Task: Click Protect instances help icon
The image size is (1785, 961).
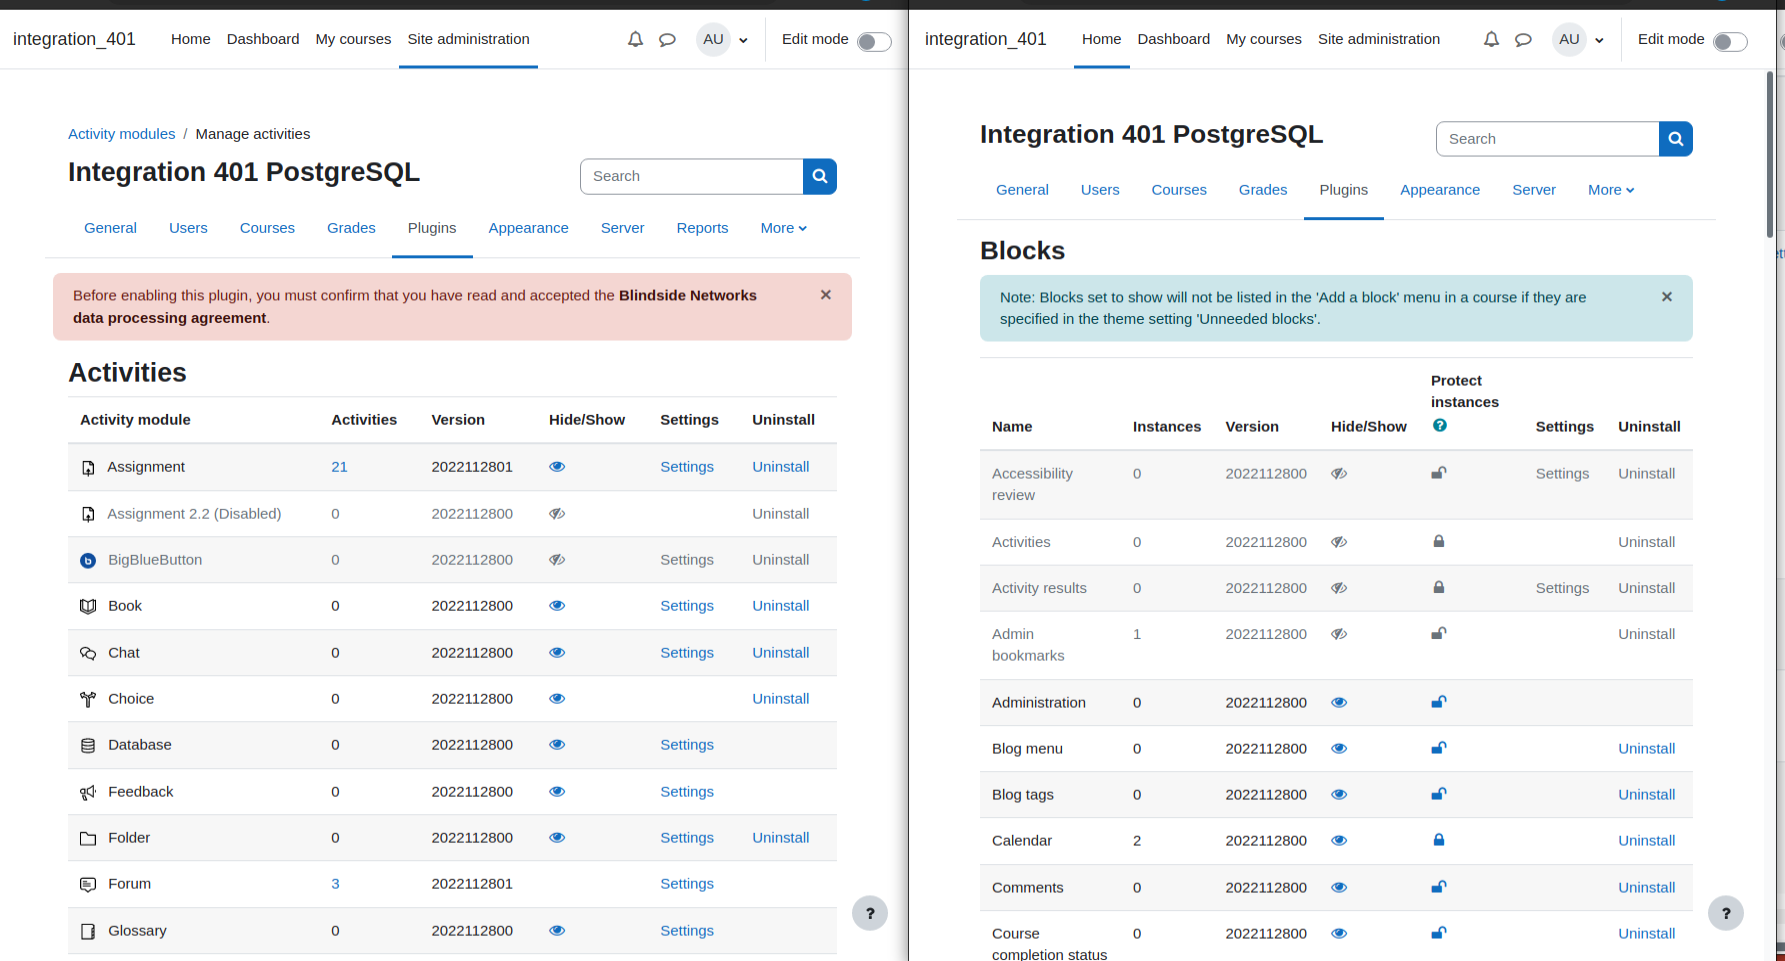Action: 1440,425
